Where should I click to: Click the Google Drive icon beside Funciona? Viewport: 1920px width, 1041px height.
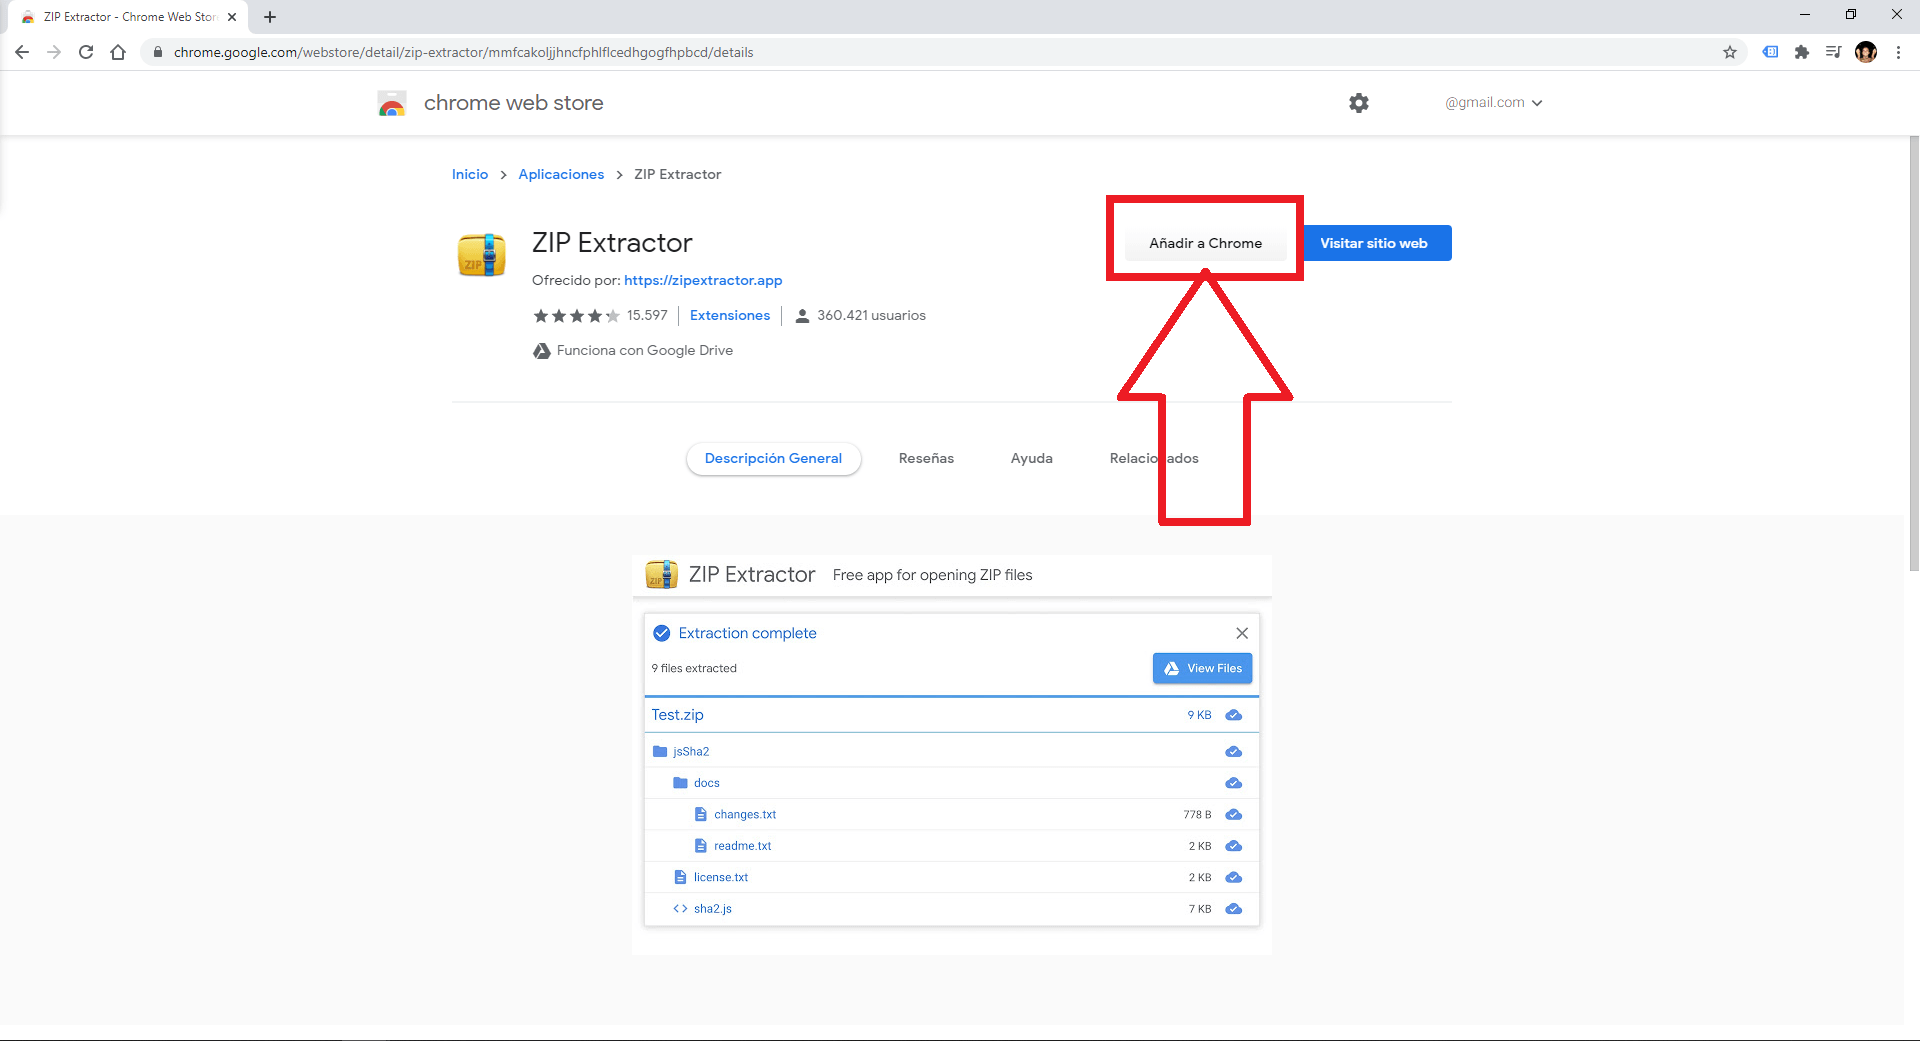(542, 351)
